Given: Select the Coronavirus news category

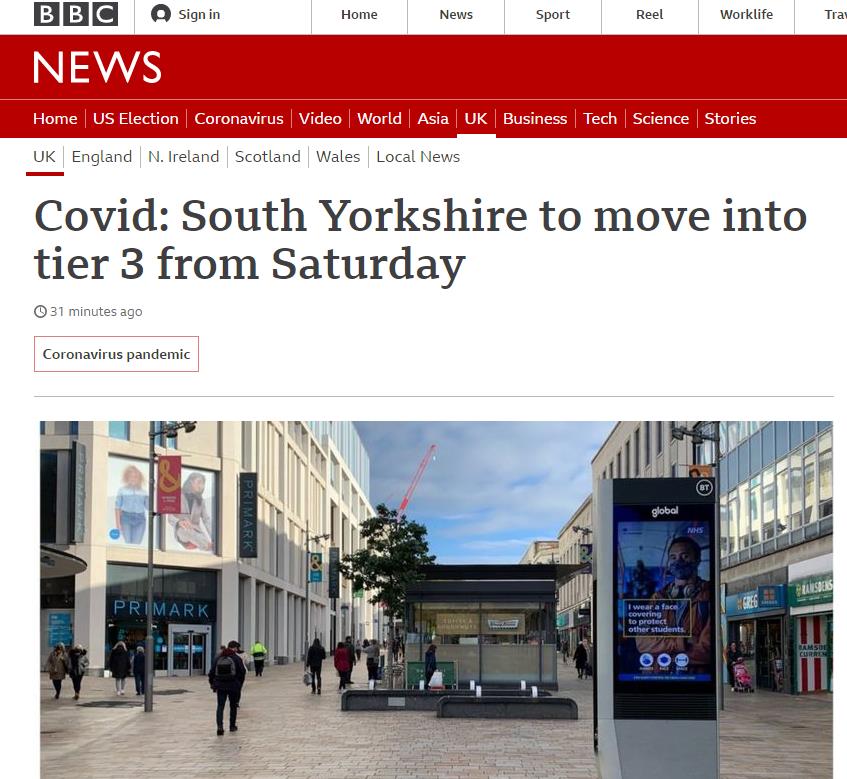Looking at the screenshot, I should coord(239,118).
